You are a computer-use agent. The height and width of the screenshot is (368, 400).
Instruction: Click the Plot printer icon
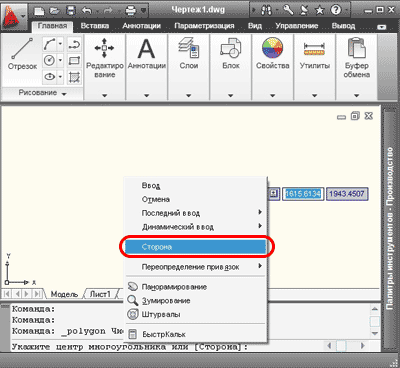pos(131,11)
